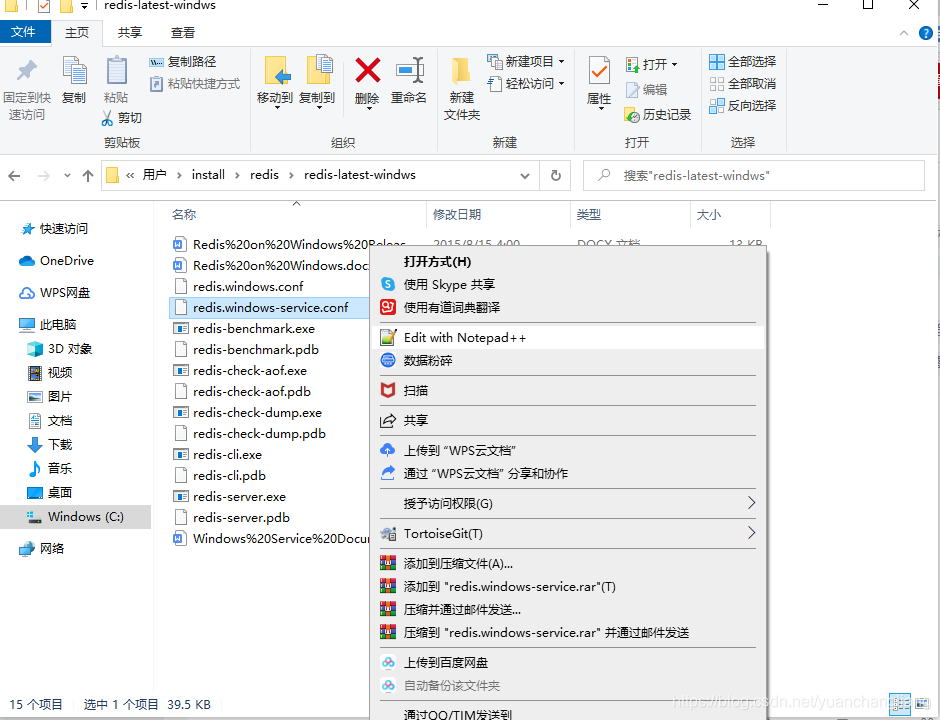Select Windows (C:) drive in sidebar
The width and height of the screenshot is (940, 720).
point(76,516)
